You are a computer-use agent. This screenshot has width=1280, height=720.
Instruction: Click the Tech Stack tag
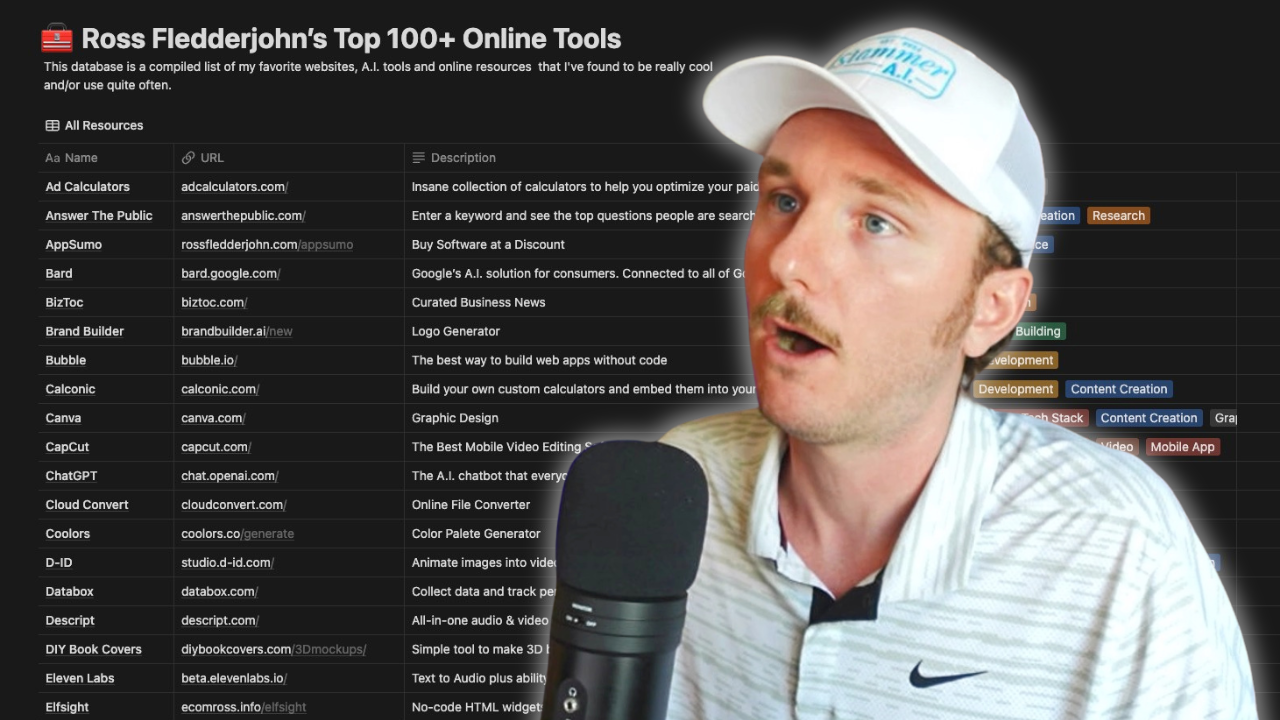point(1053,417)
